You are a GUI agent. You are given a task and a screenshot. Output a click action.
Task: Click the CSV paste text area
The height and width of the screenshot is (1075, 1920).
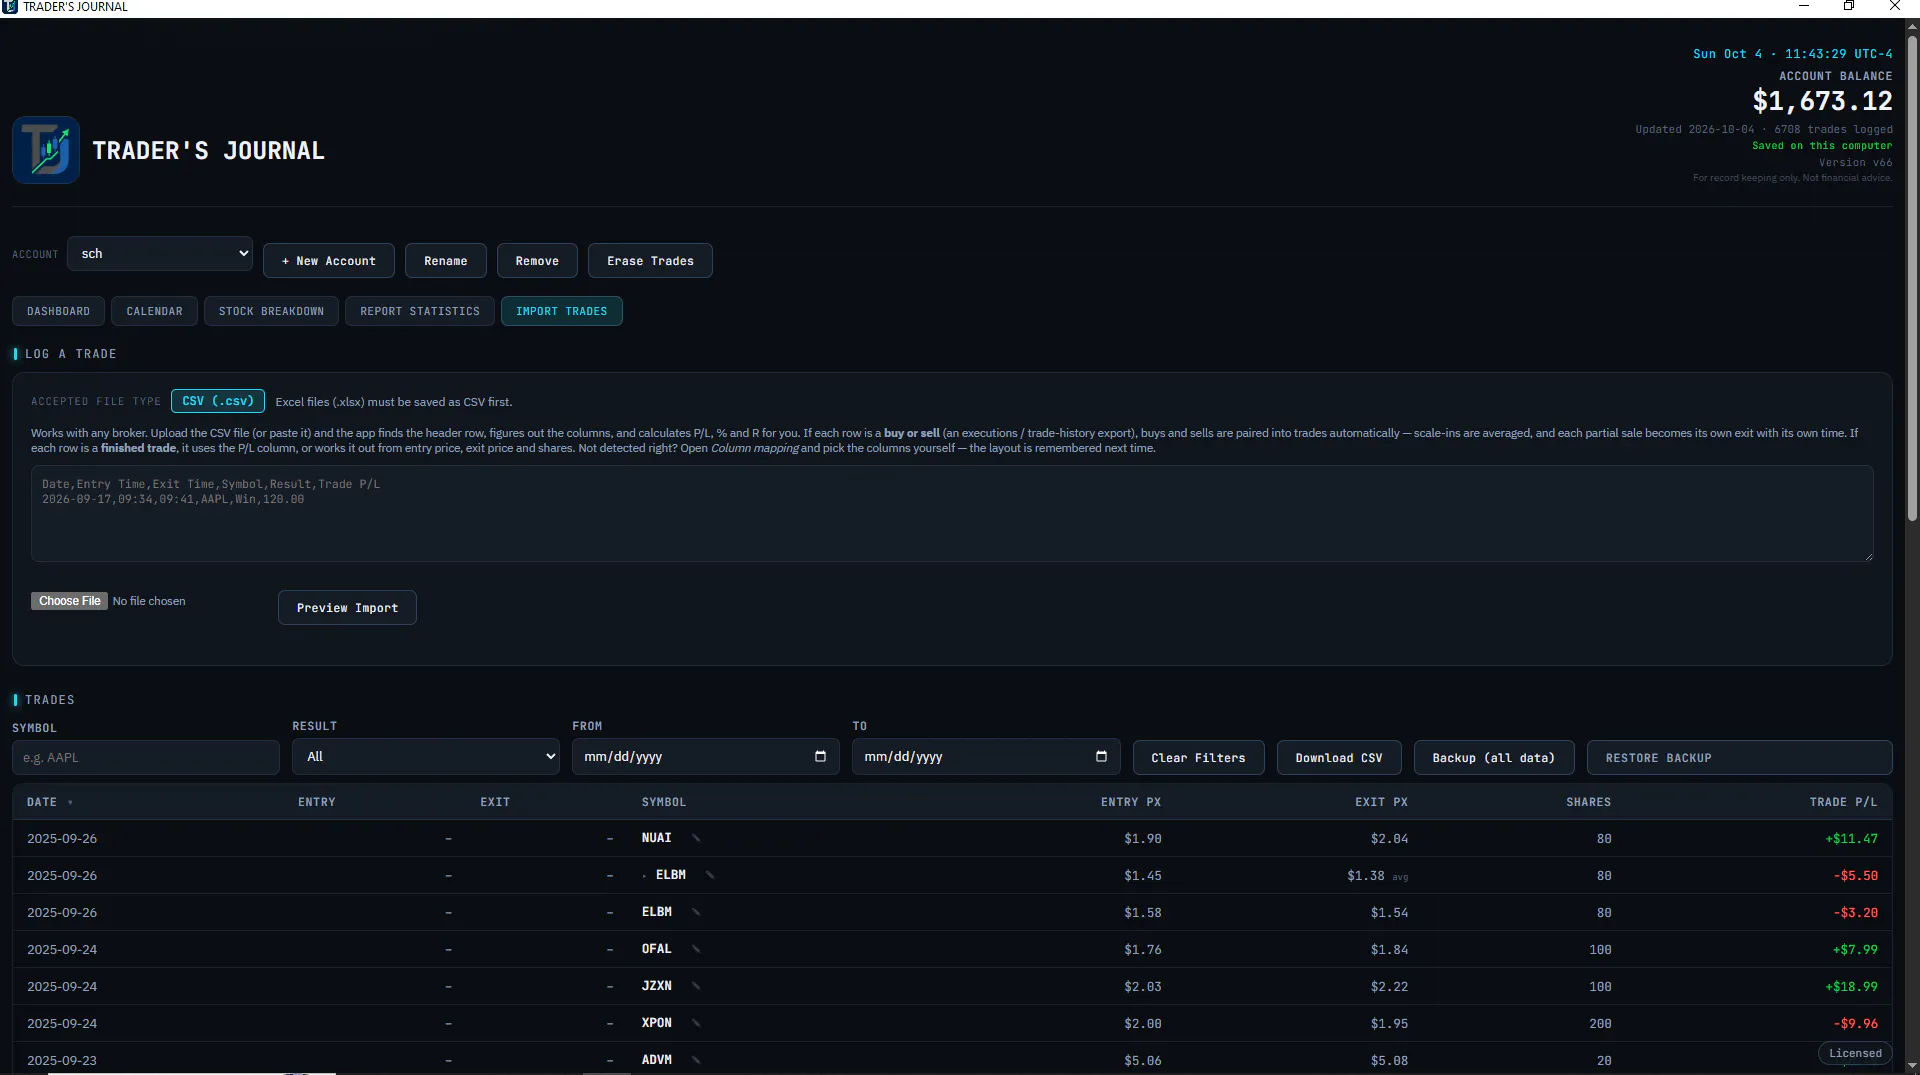coord(952,513)
